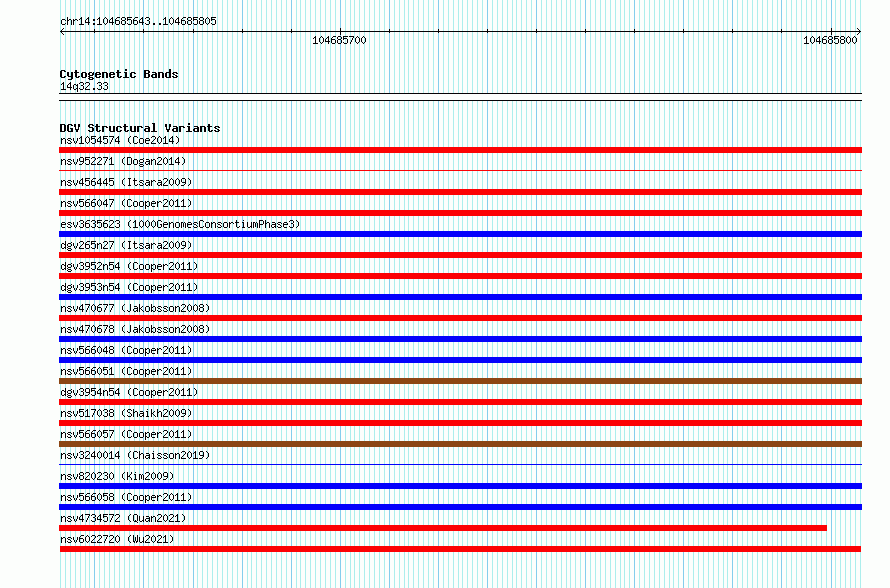Open nsv566047 (Cooper2011) variant label
890x588 pixels.
[126, 203]
